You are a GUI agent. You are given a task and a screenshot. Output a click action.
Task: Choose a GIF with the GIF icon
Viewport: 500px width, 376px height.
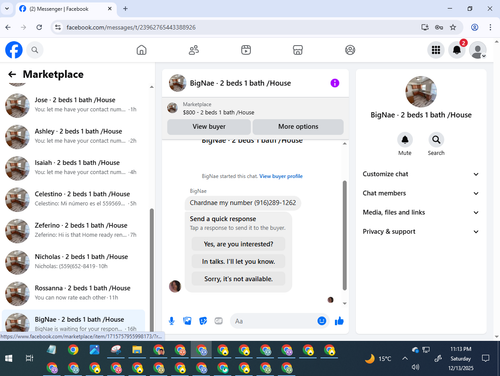pos(219,321)
